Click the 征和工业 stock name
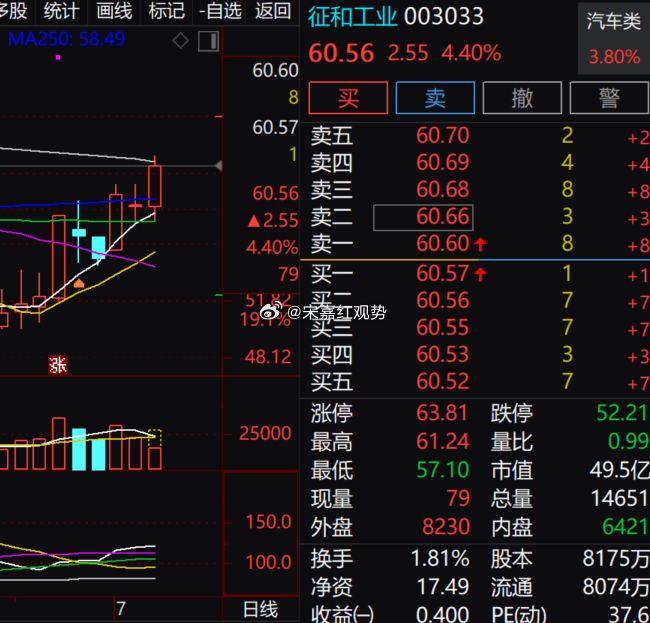This screenshot has height=623, width=650. [352, 17]
